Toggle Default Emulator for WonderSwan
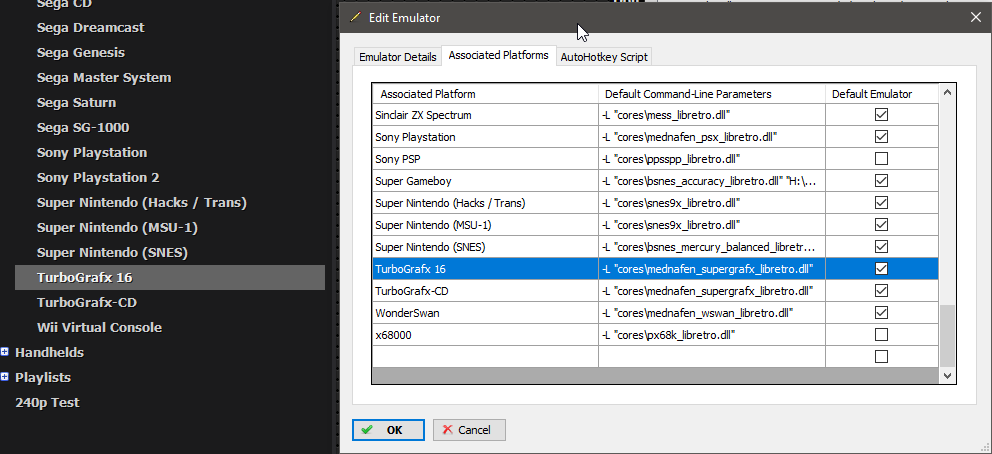Viewport: 992px width, 454px height. pos(881,312)
